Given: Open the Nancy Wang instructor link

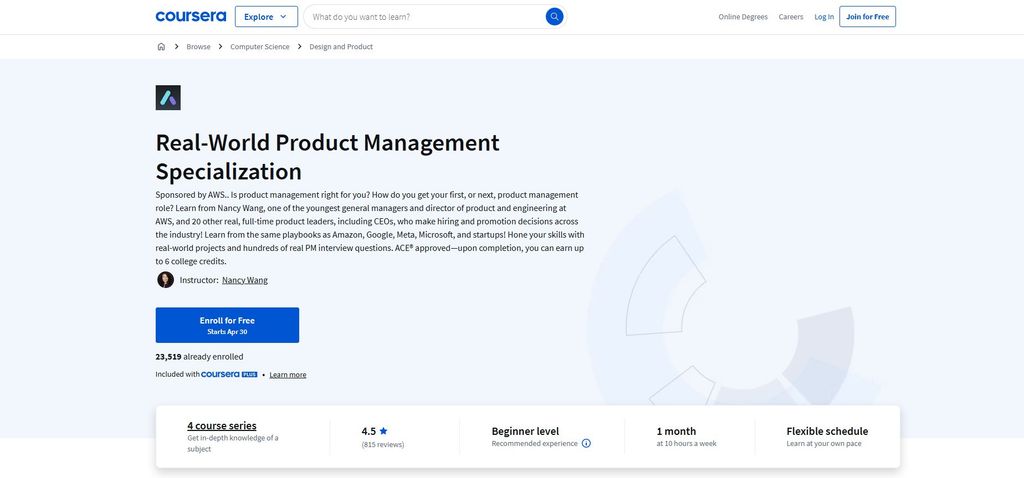Looking at the screenshot, I should tap(245, 280).
